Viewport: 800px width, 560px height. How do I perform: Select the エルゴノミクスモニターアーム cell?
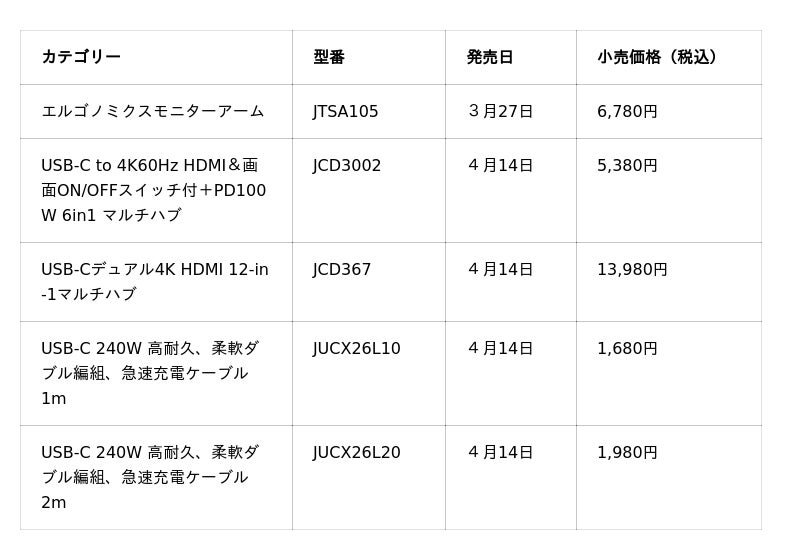[153, 111]
